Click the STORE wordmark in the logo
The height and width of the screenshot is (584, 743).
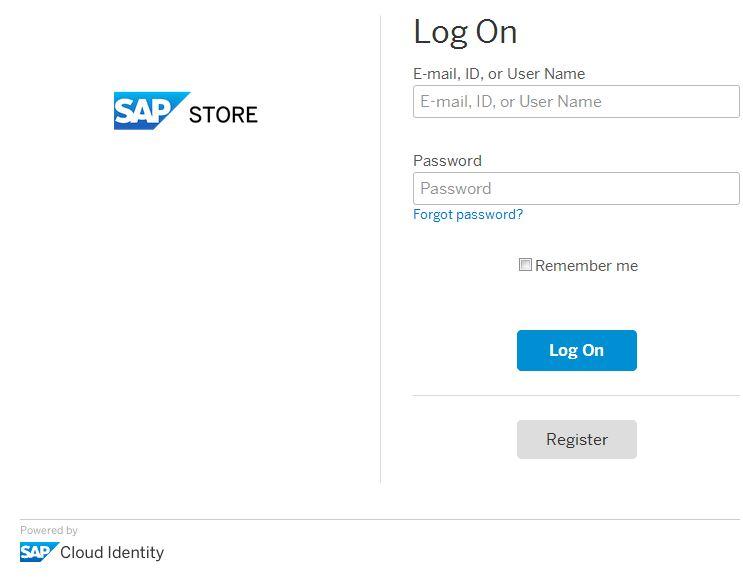tap(223, 115)
